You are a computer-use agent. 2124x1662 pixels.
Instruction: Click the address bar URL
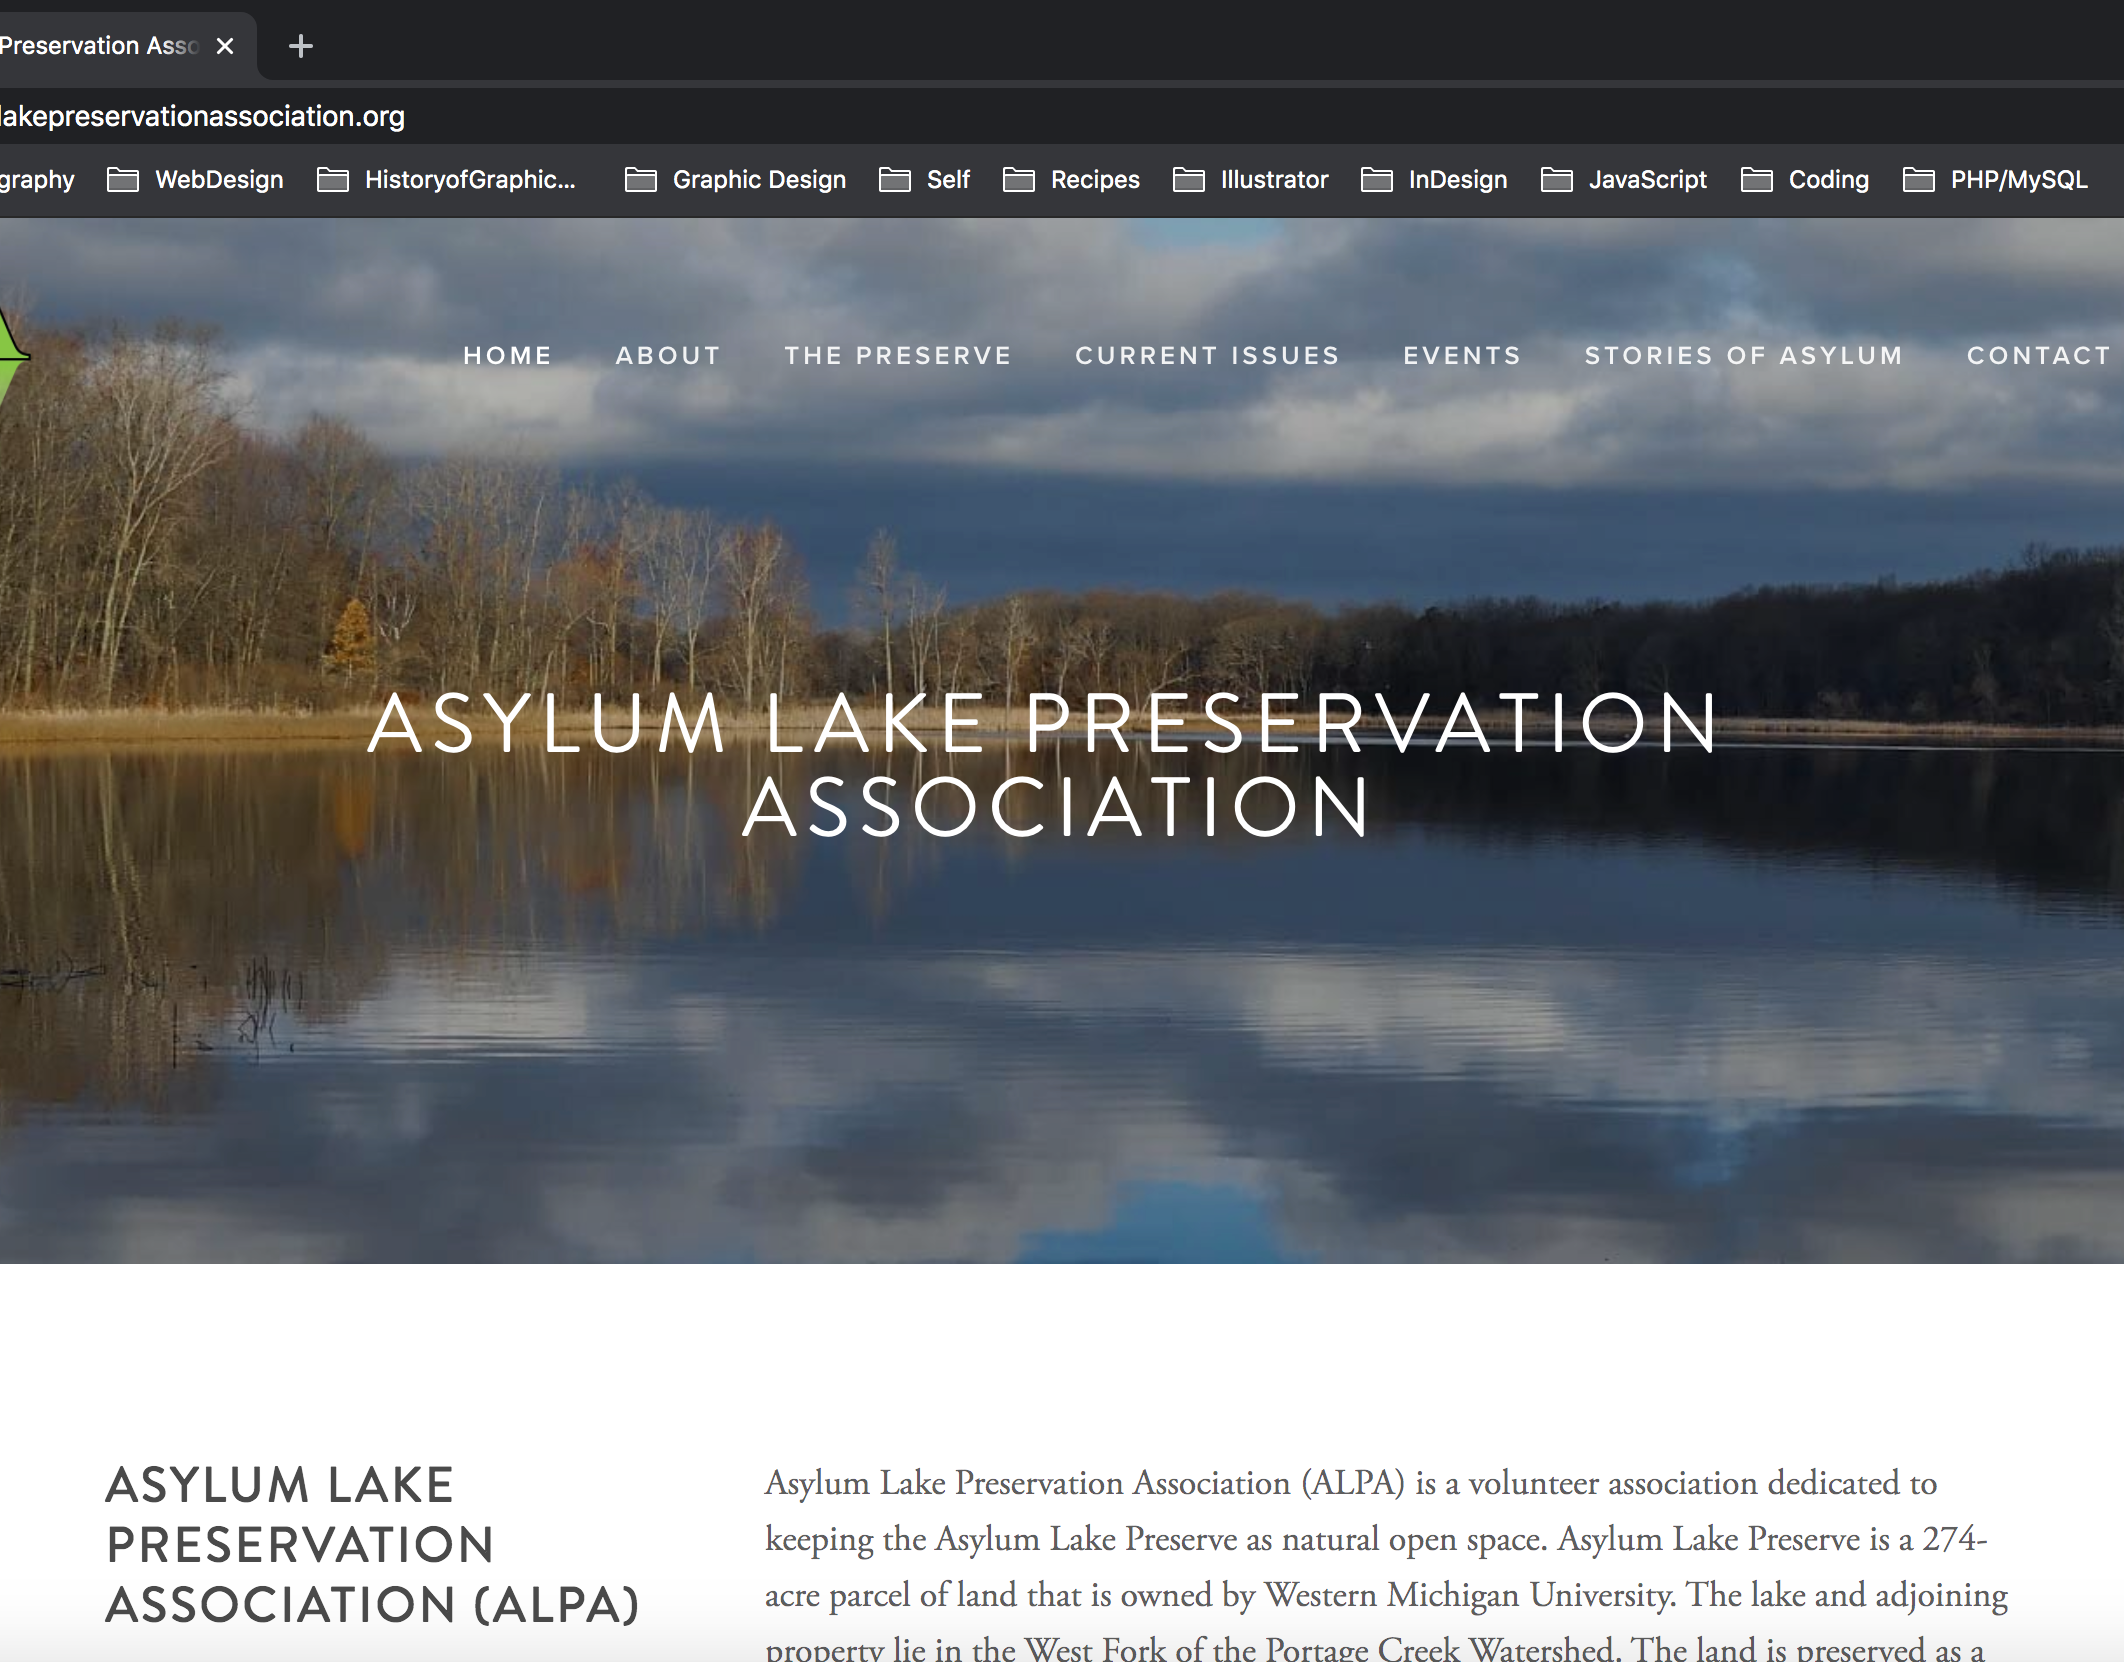(x=202, y=116)
